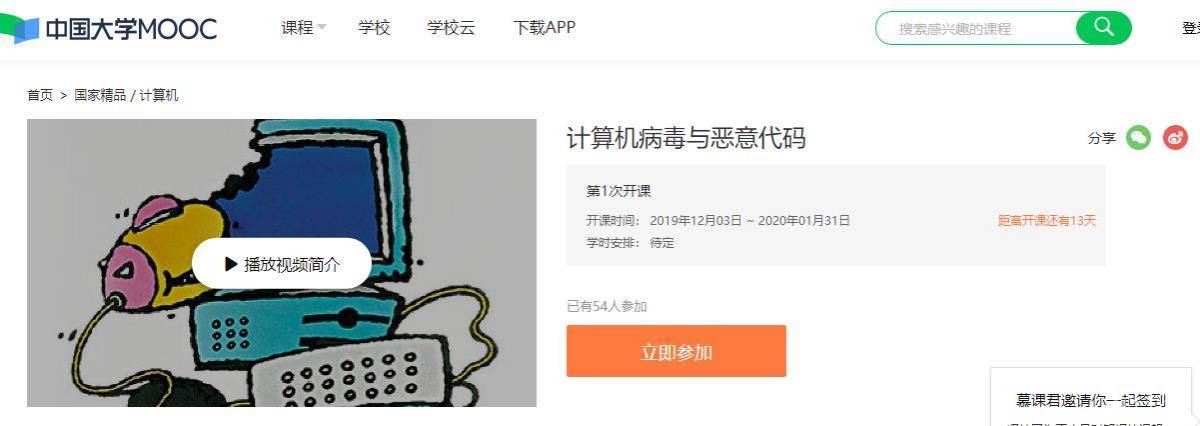
Task: Click the login link at top right
Action: (x=1190, y=28)
